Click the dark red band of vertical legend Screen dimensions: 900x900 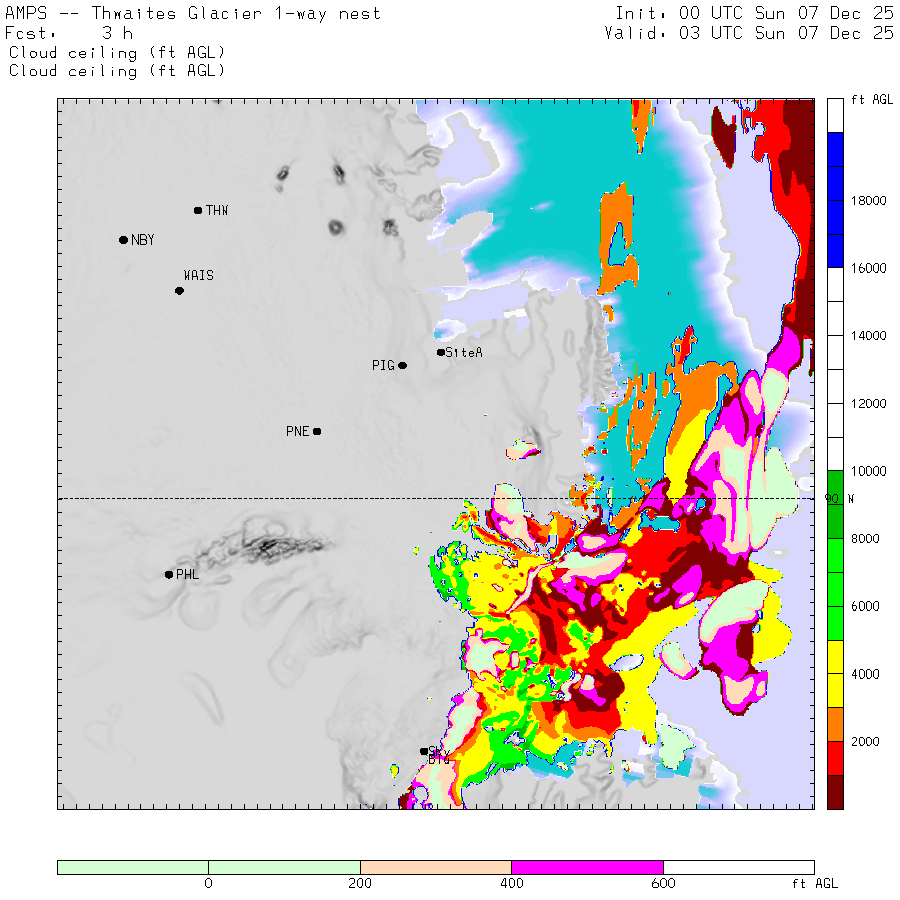point(835,792)
